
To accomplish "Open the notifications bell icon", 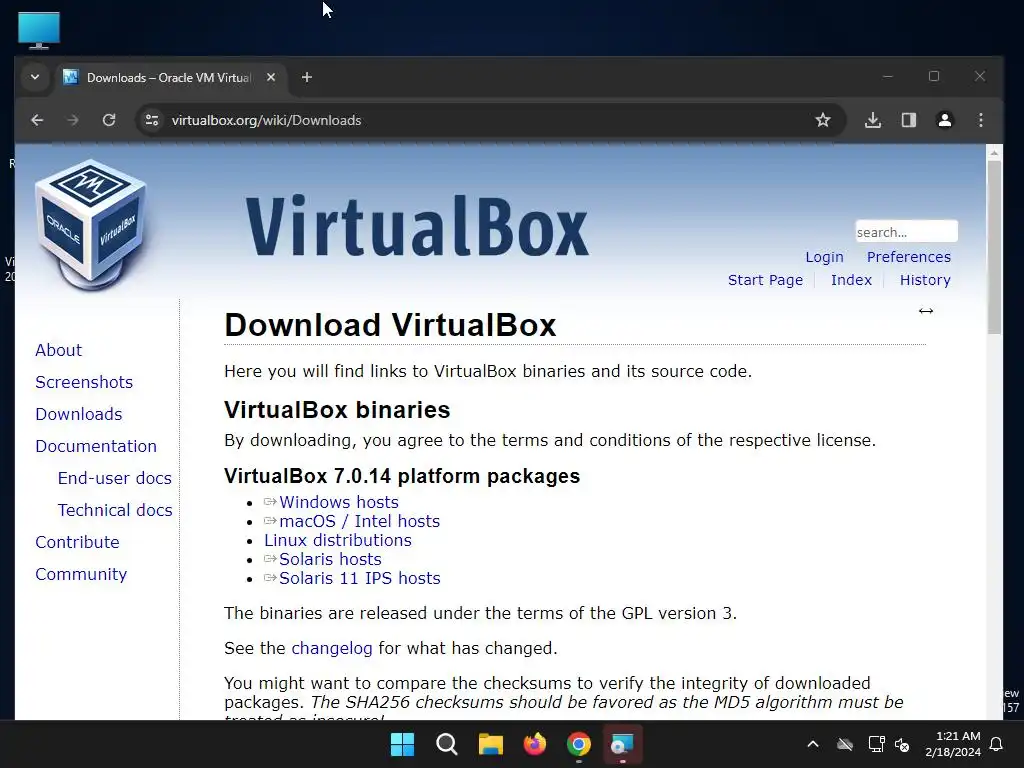I will (x=997, y=744).
